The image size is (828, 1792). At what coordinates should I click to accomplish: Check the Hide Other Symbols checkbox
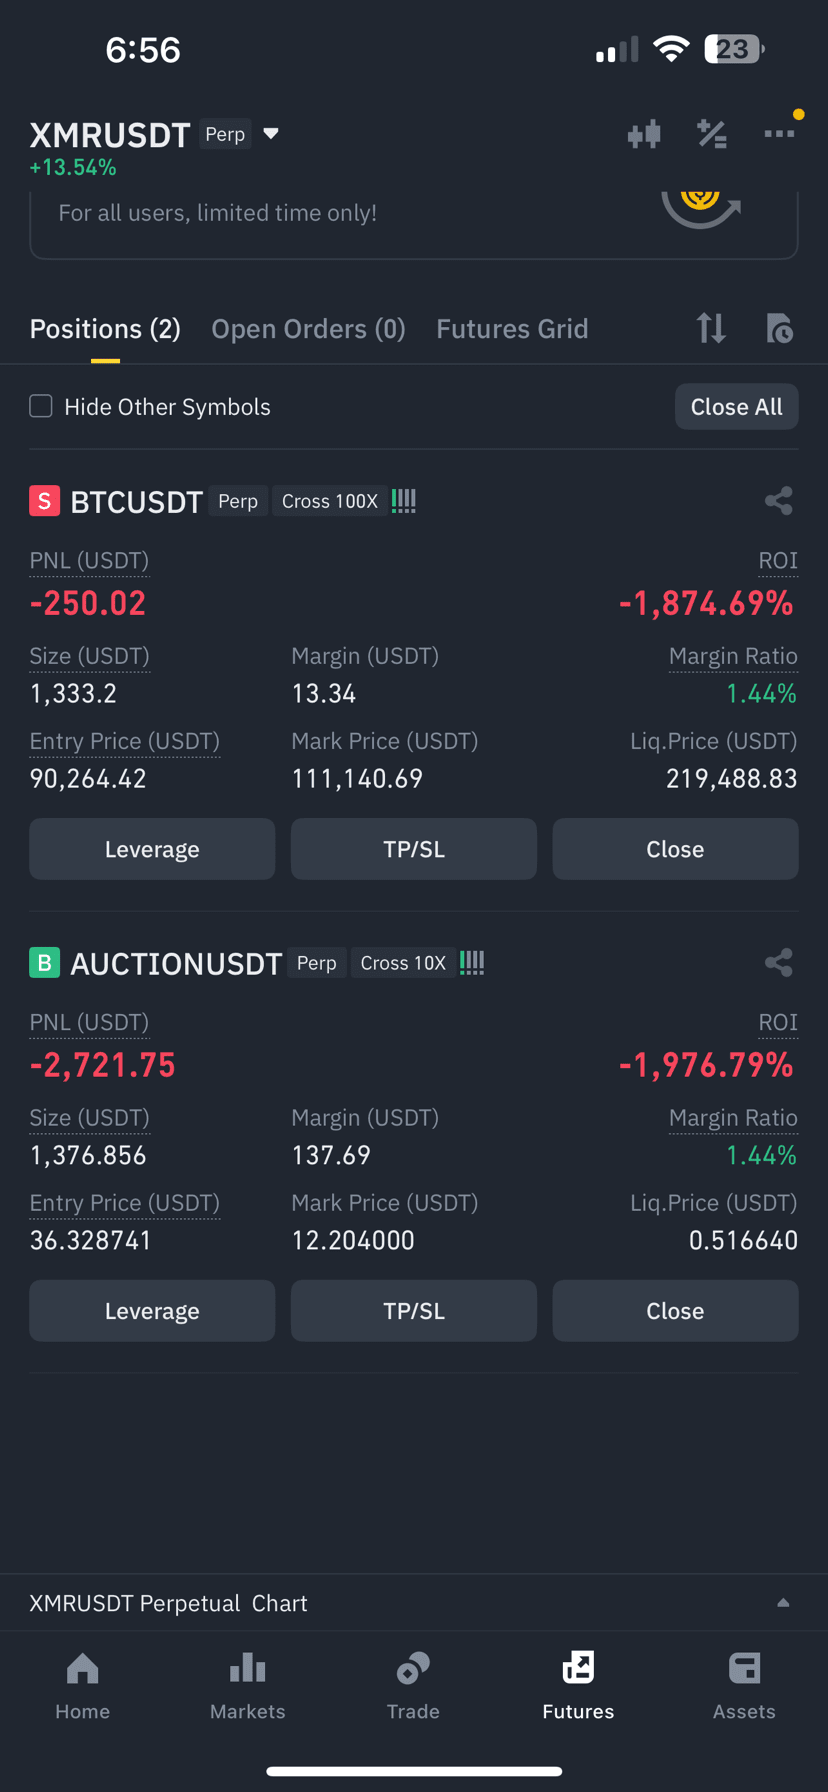[x=41, y=406]
